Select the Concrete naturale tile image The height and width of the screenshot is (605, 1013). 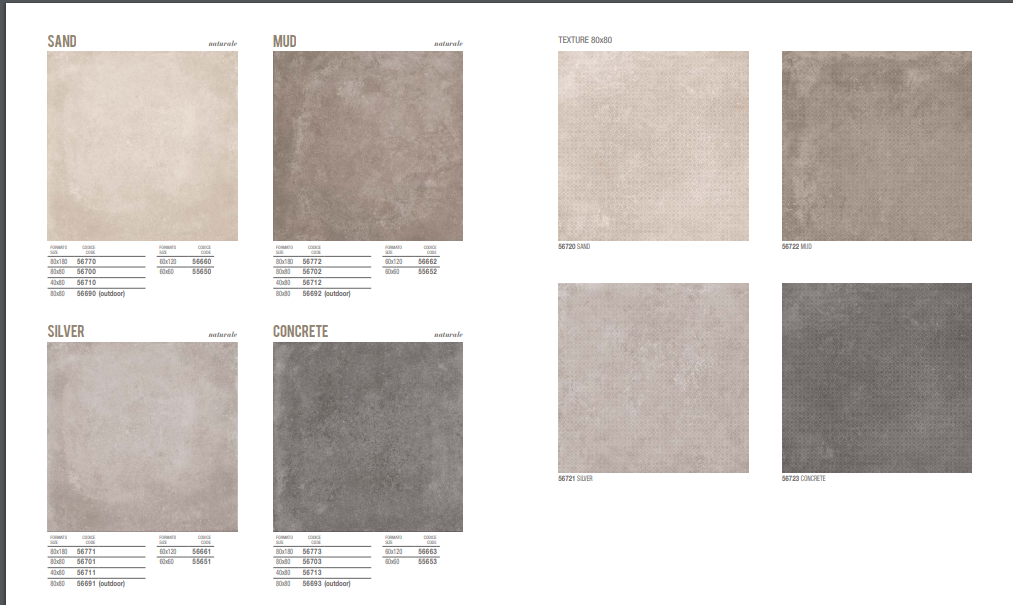367,436
